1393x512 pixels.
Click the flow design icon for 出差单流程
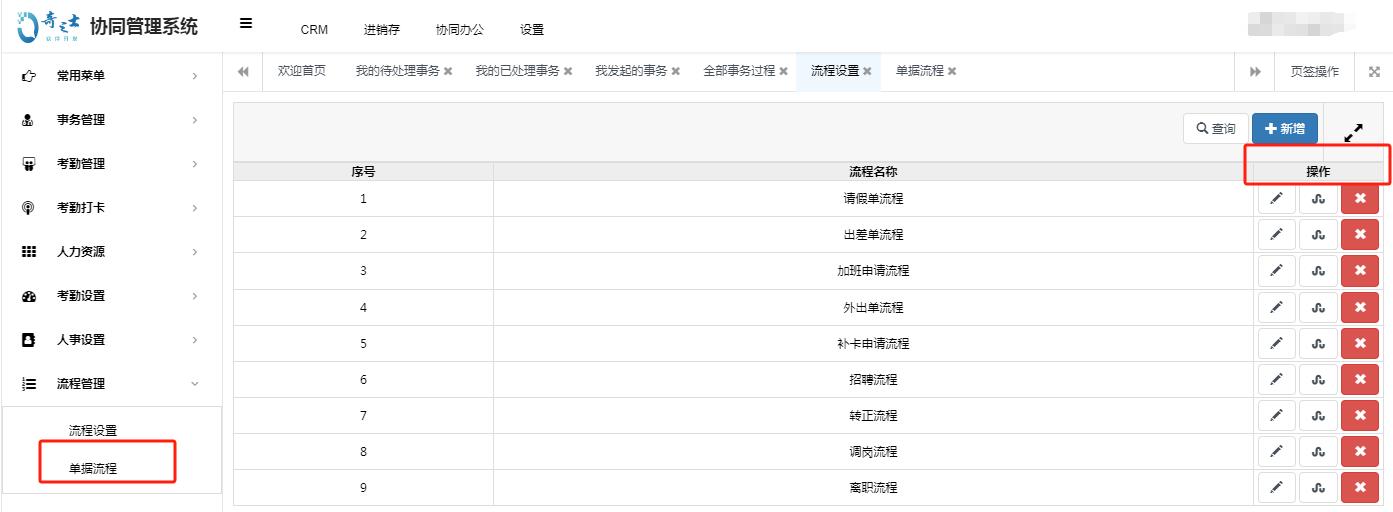[1318, 235]
